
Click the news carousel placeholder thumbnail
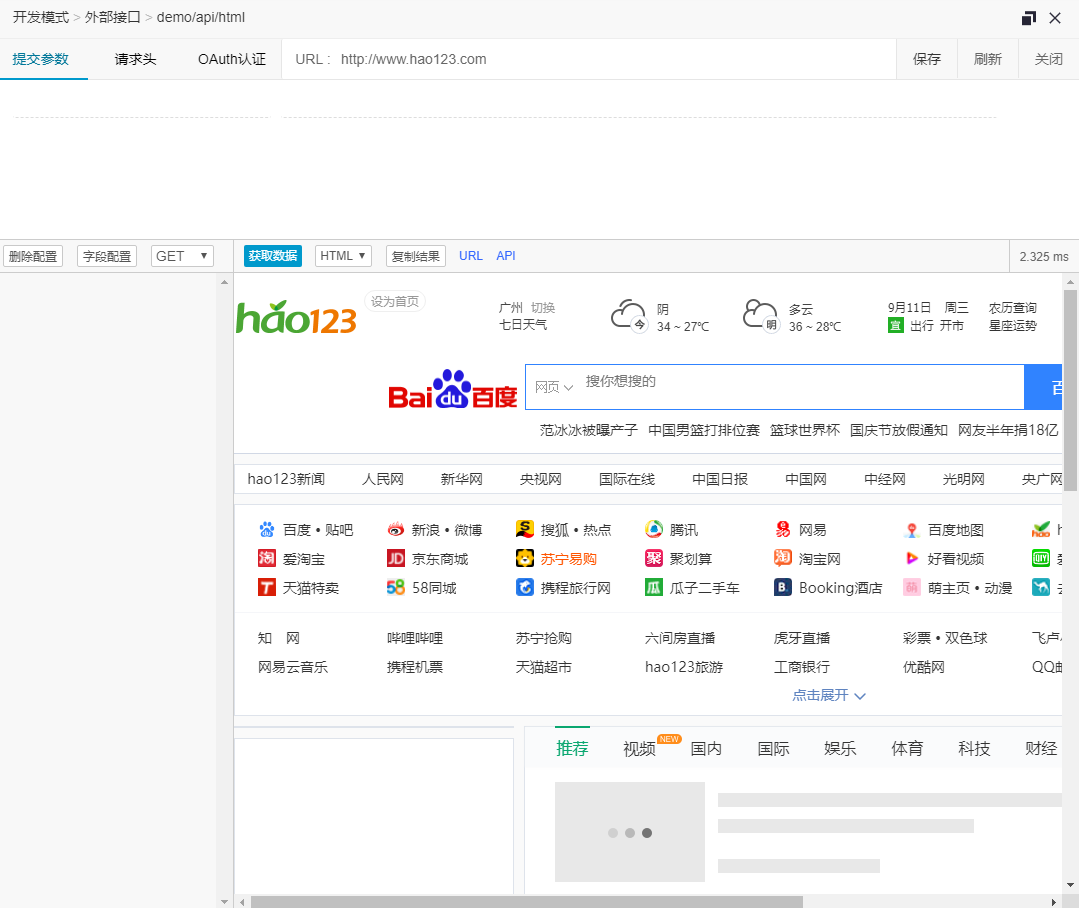click(x=630, y=832)
